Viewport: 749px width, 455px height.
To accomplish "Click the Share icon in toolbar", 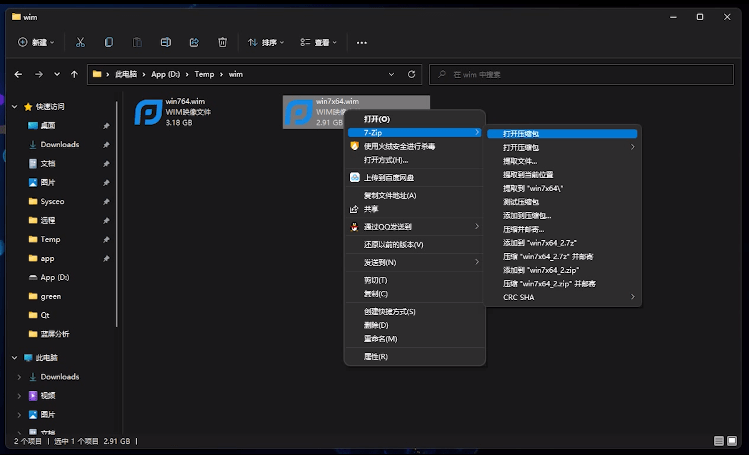I will [194, 42].
